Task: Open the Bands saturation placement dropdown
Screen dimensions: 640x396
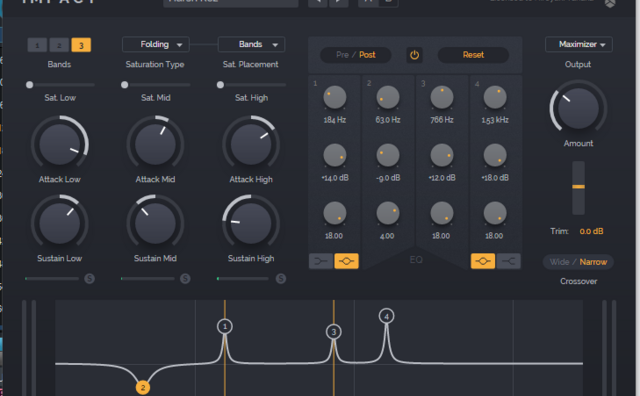Action: point(251,44)
